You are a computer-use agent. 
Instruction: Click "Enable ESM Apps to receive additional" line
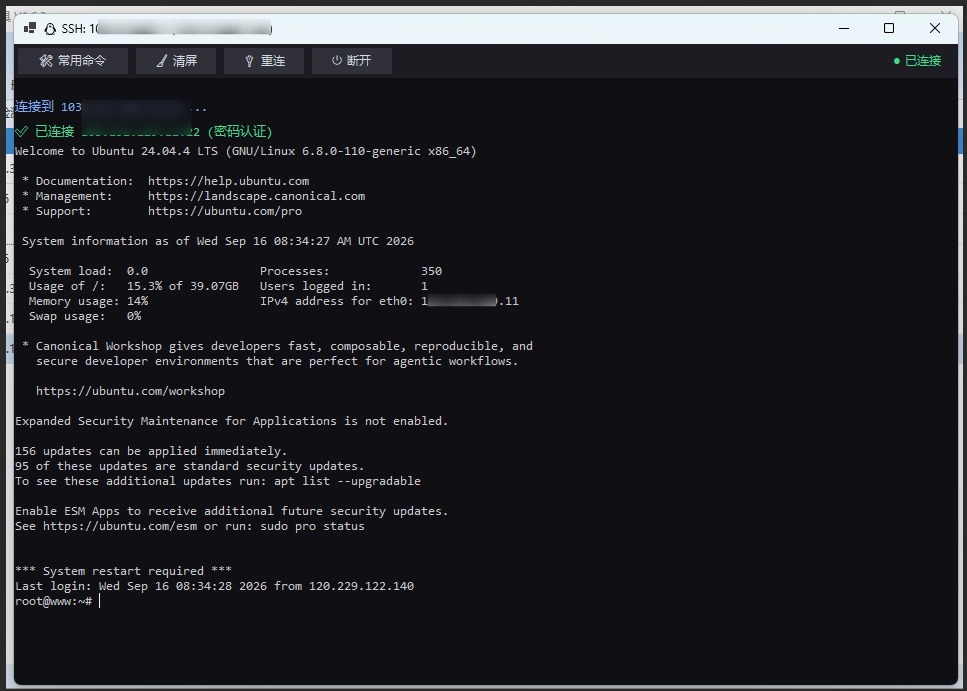point(231,511)
